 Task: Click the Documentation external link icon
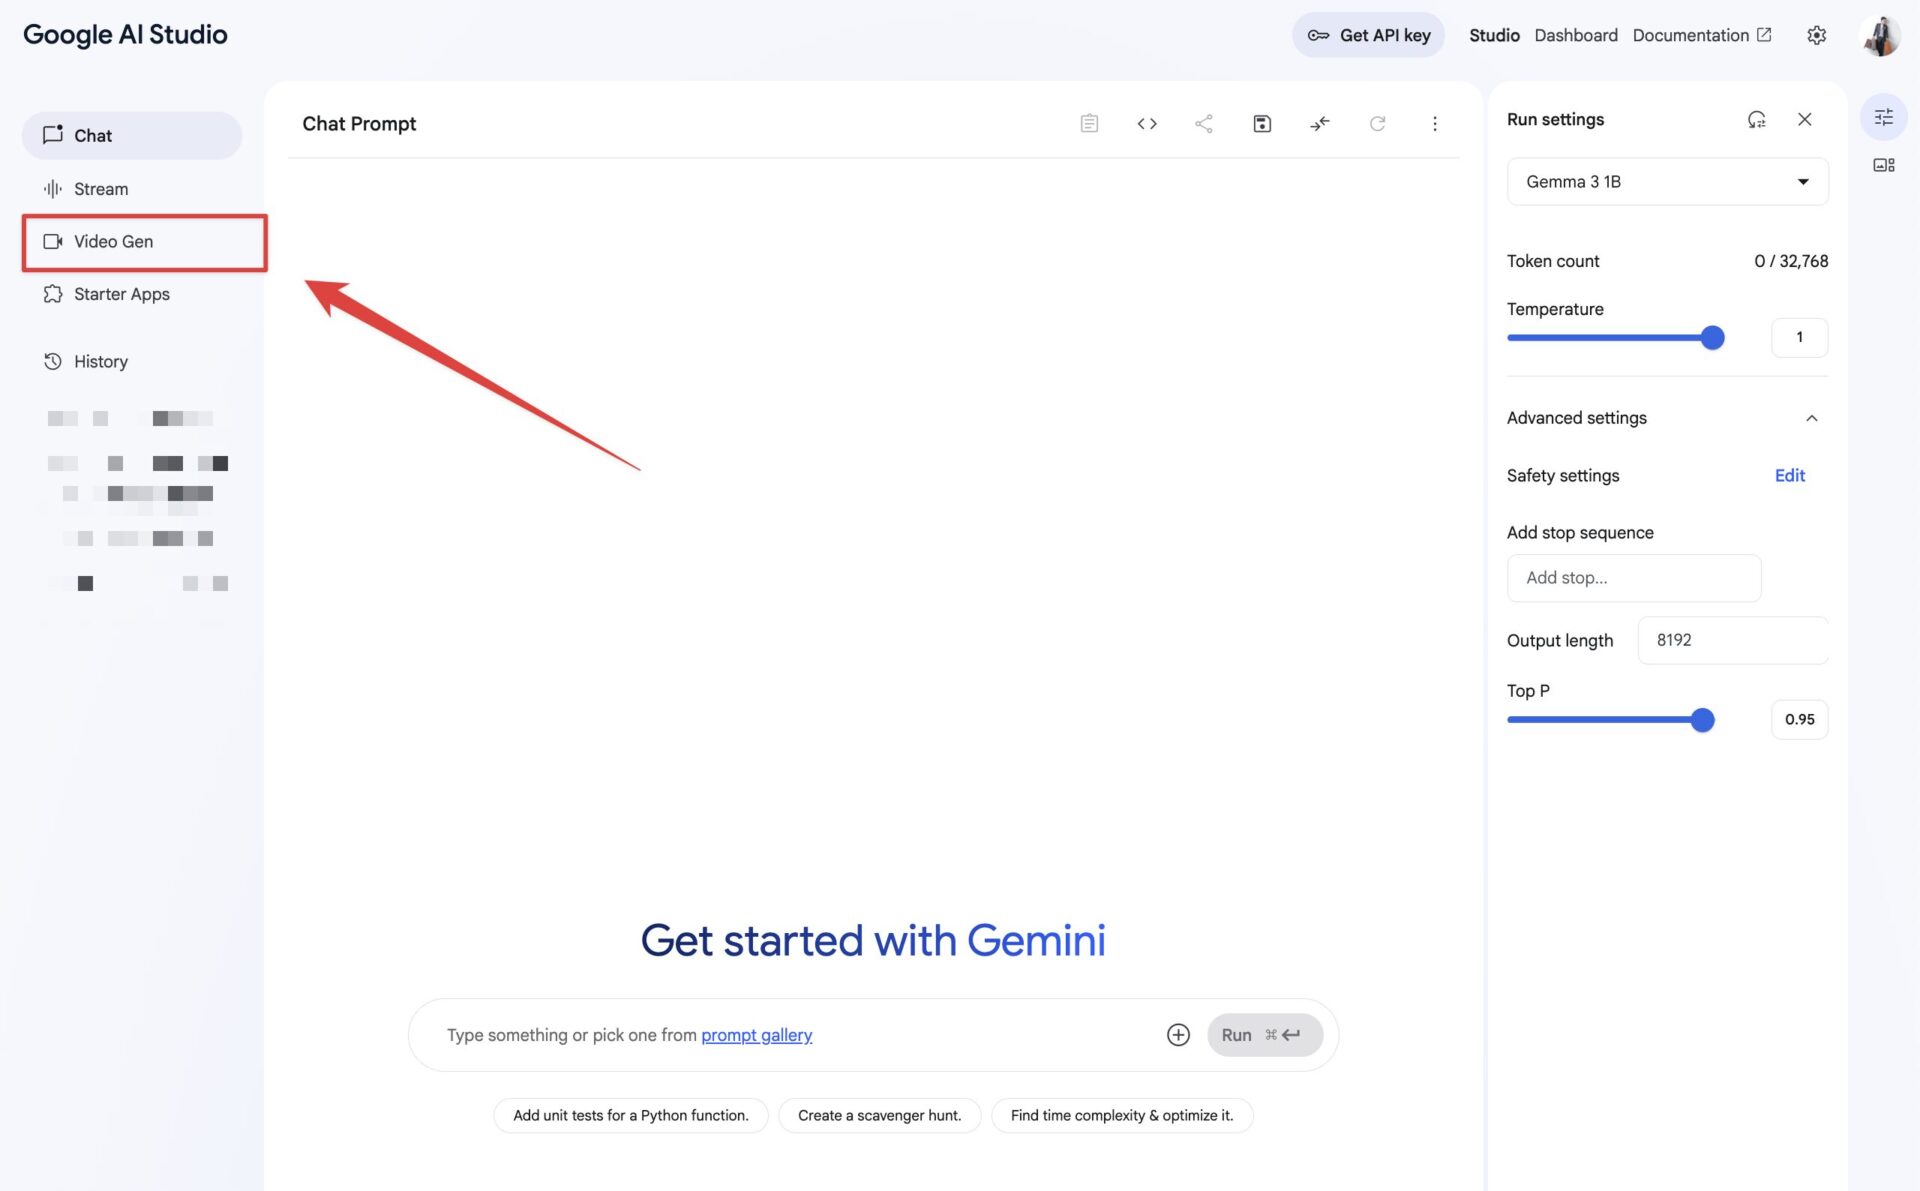pyautogui.click(x=1764, y=35)
